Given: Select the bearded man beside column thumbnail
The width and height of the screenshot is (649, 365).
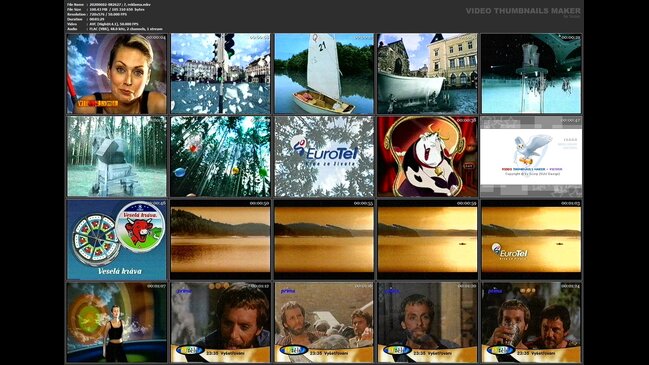Looking at the screenshot, I should 428,322.
